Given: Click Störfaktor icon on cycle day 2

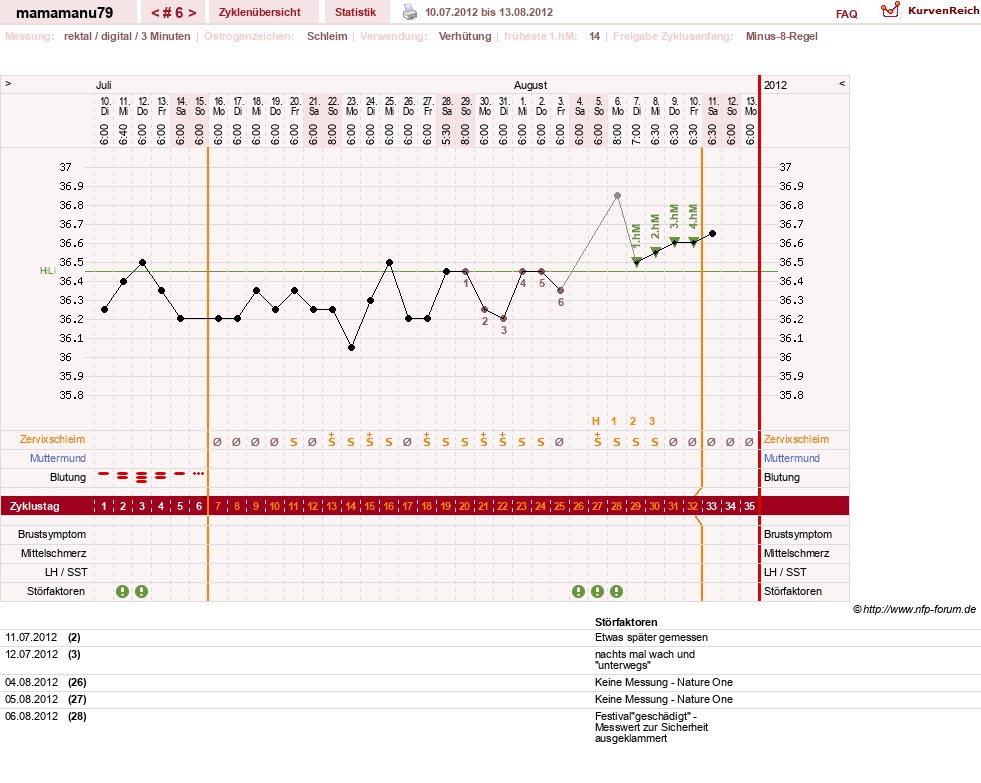Looking at the screenshot, I should tap(123, 591).
